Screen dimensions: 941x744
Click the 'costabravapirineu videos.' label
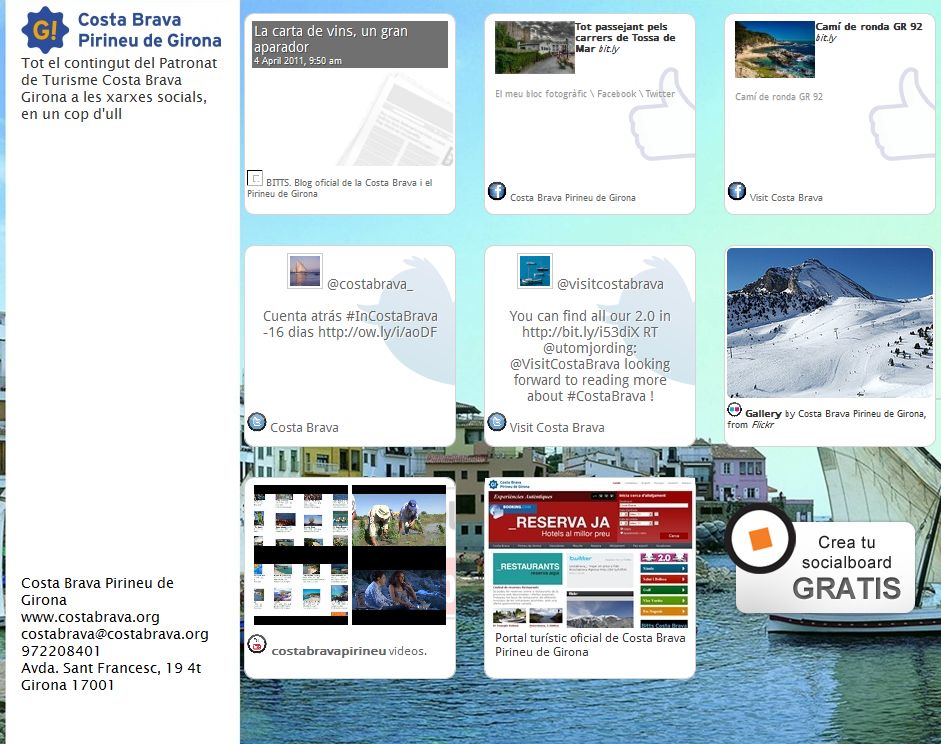pos(349,651)
